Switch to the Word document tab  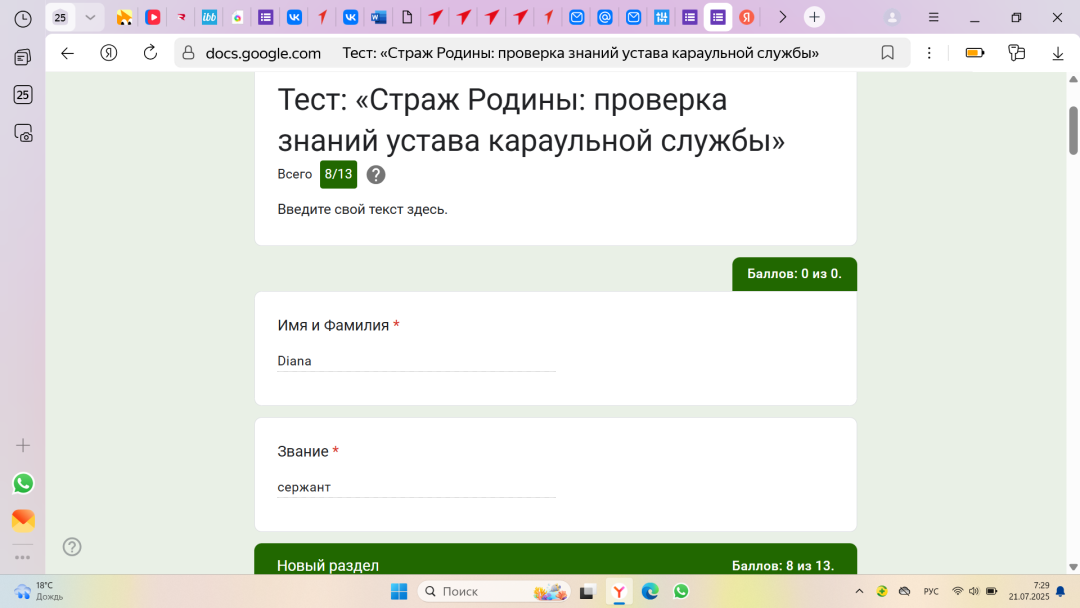click(x=378, y=17)
